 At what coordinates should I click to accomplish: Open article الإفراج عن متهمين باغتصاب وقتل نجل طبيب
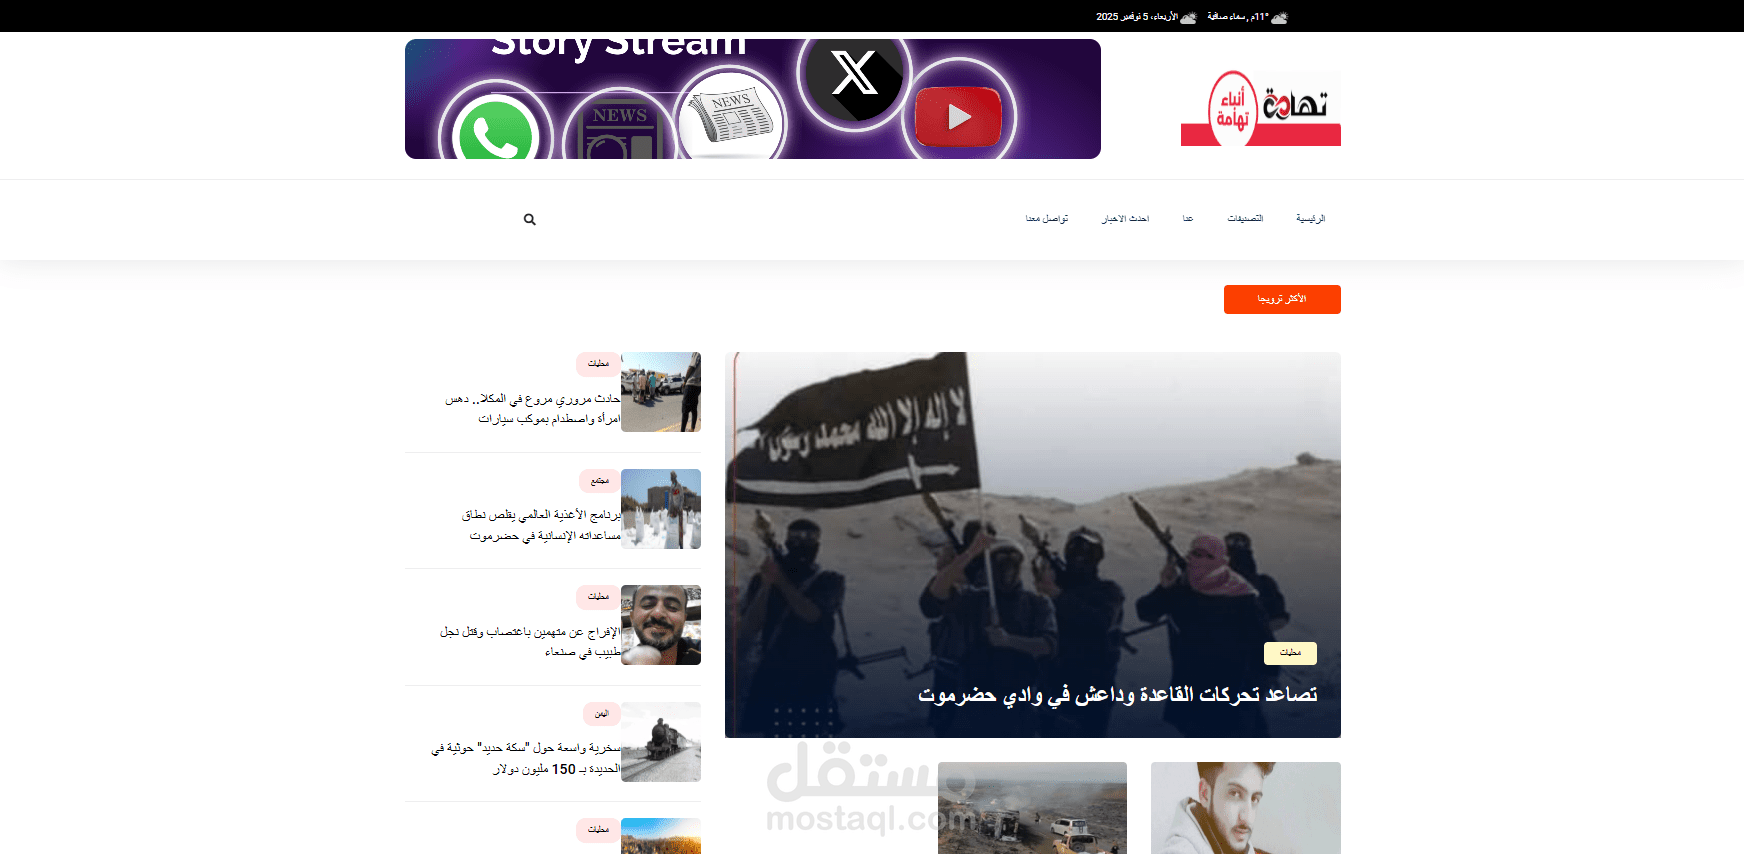tap(530, 642)
